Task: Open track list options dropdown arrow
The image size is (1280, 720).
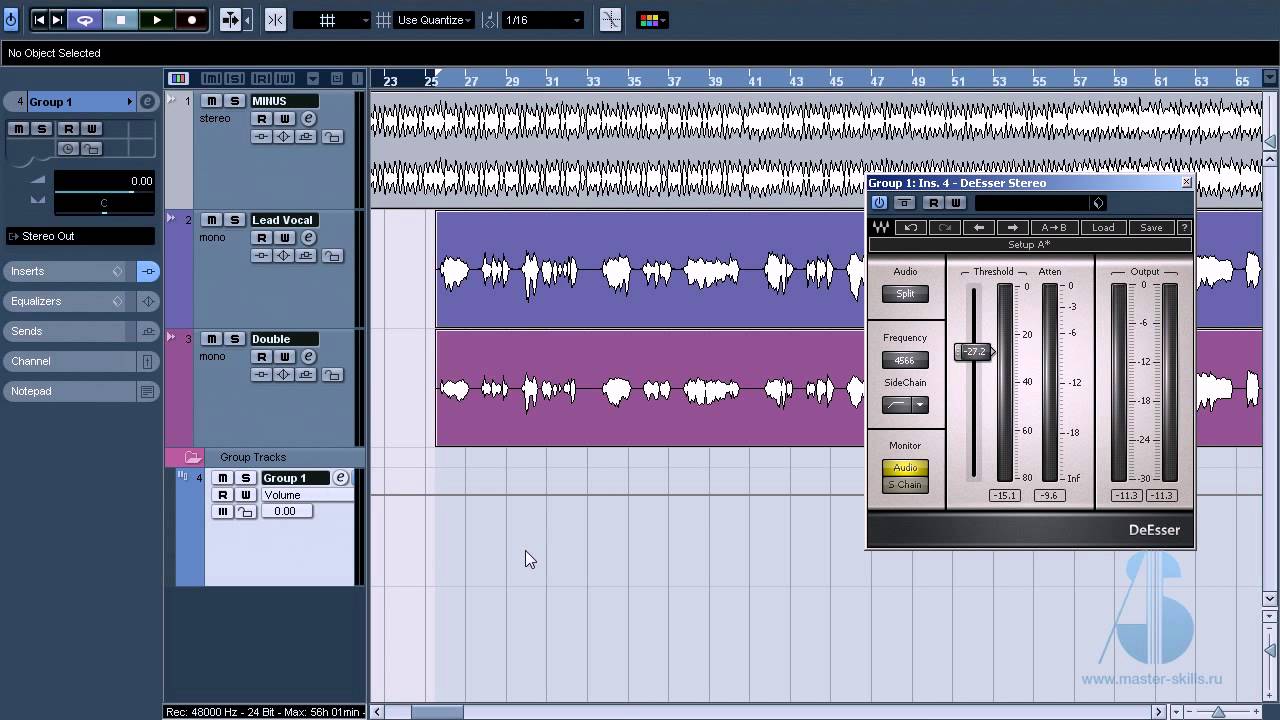Action: pyautogui.click(x=313, y=79)
